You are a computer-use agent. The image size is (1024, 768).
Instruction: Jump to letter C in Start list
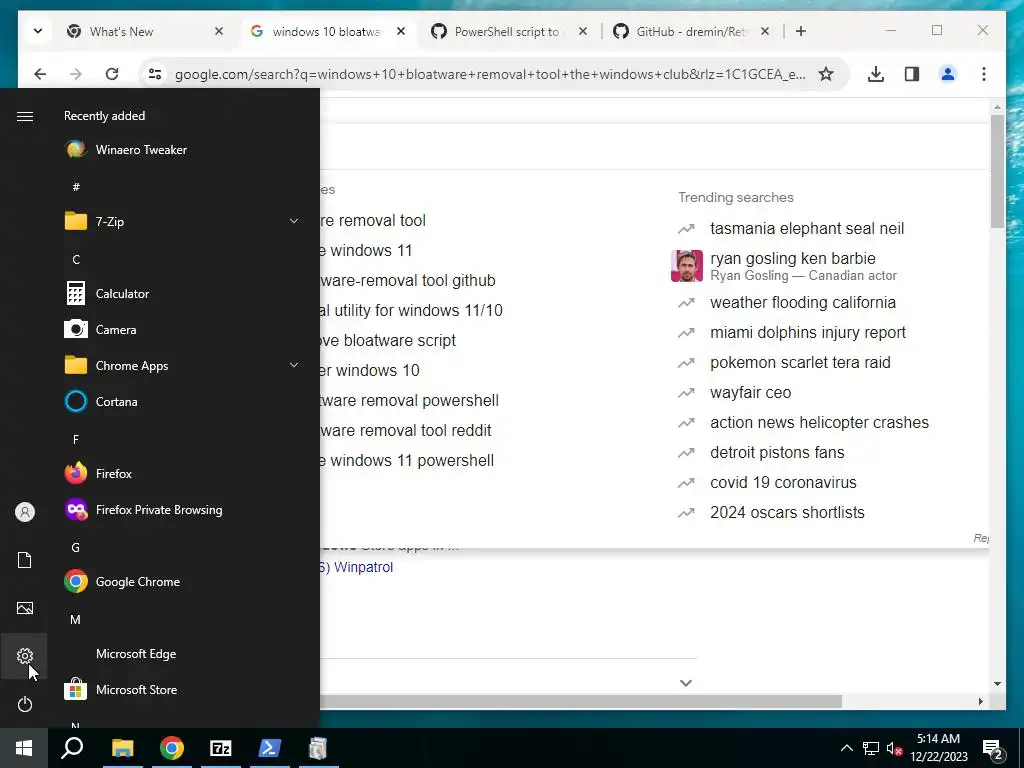click(x=76, y=260)
